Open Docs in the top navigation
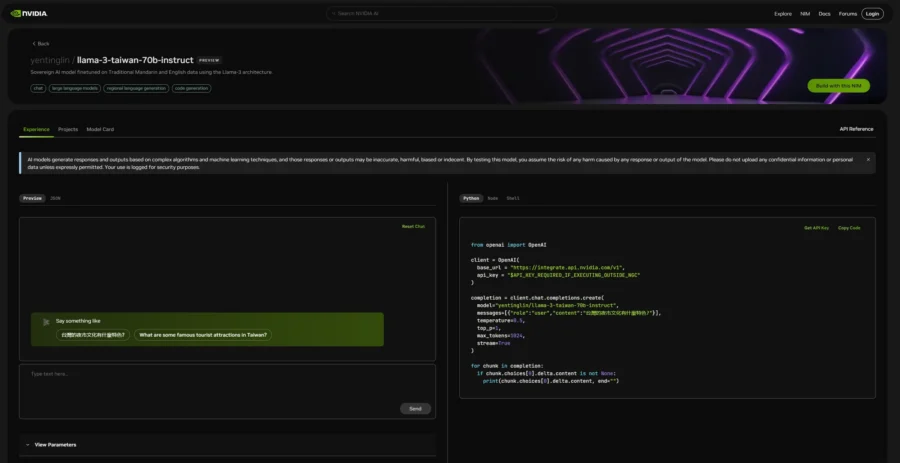The width and height of the screenshot is (900, 463). (824, 14)
